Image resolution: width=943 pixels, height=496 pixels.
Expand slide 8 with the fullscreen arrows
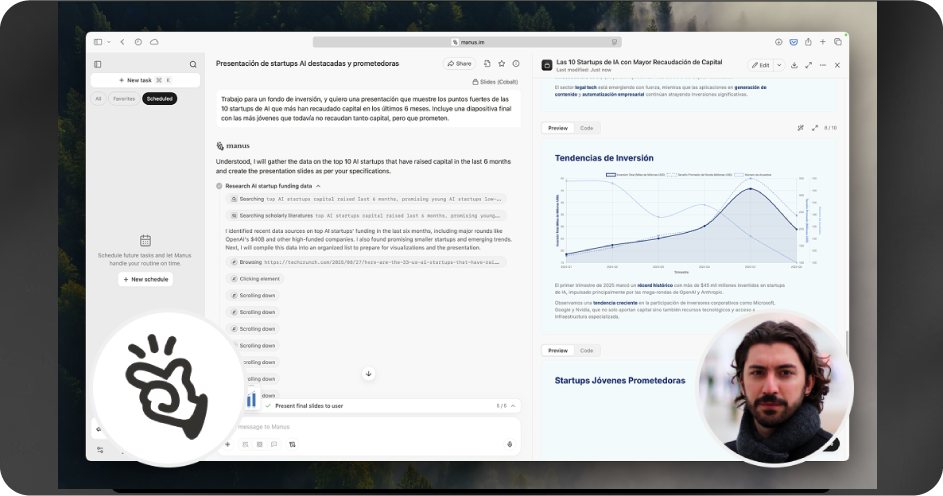815,128
